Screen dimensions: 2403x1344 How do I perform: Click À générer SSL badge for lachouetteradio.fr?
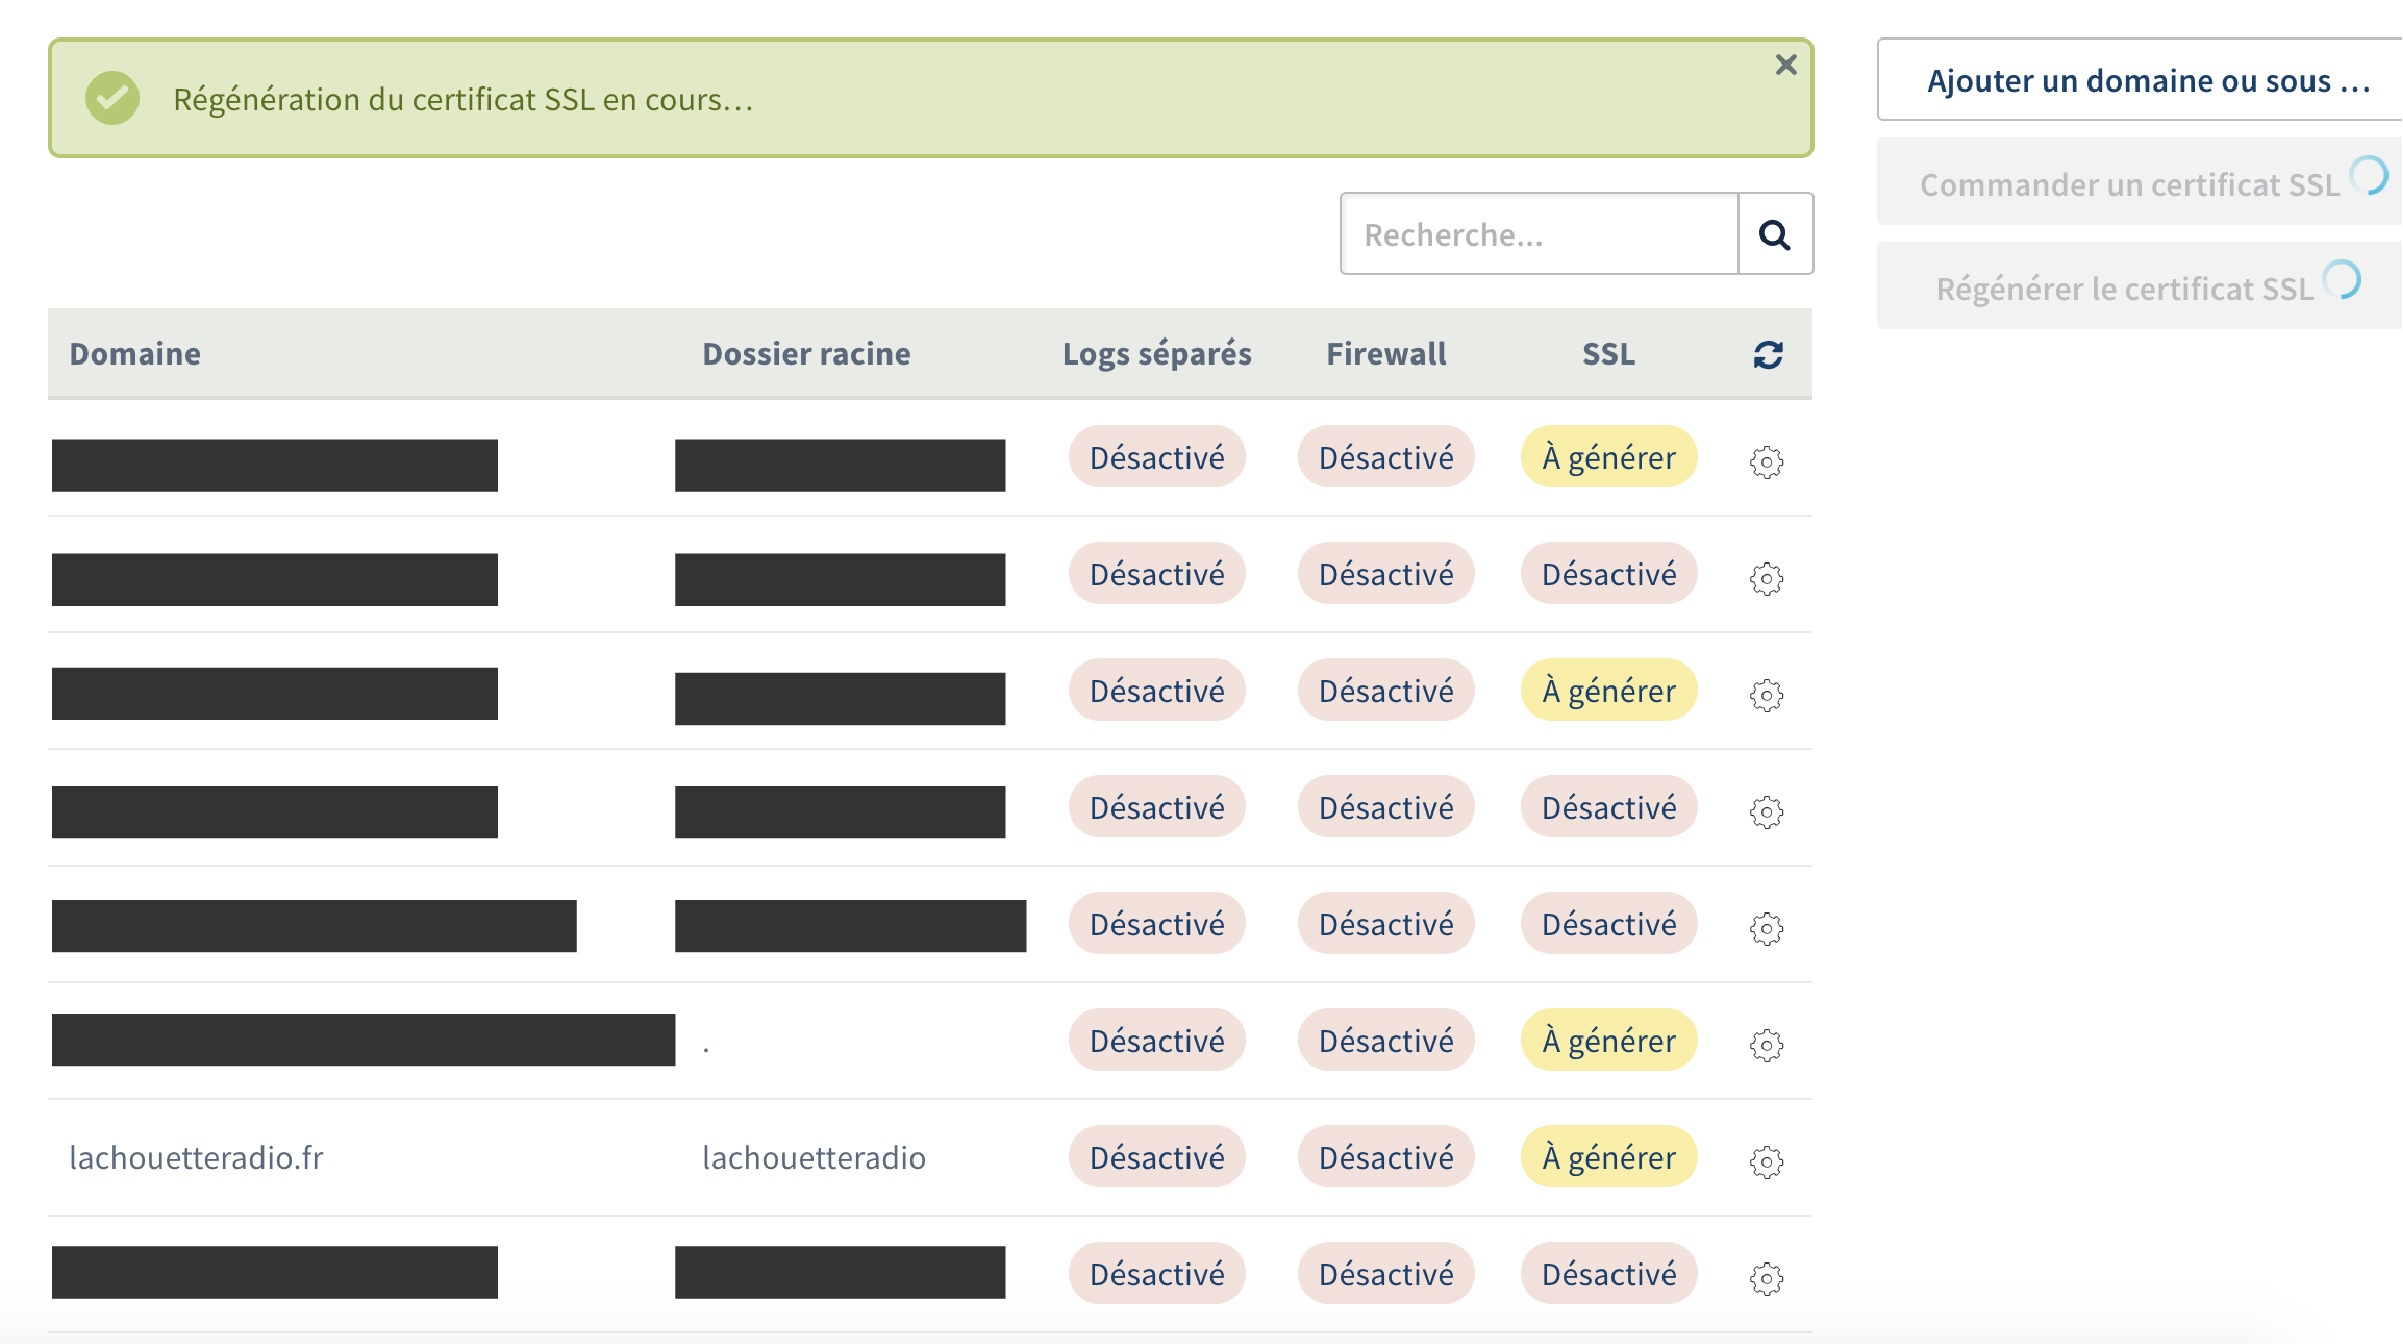click(1608, 1157)
